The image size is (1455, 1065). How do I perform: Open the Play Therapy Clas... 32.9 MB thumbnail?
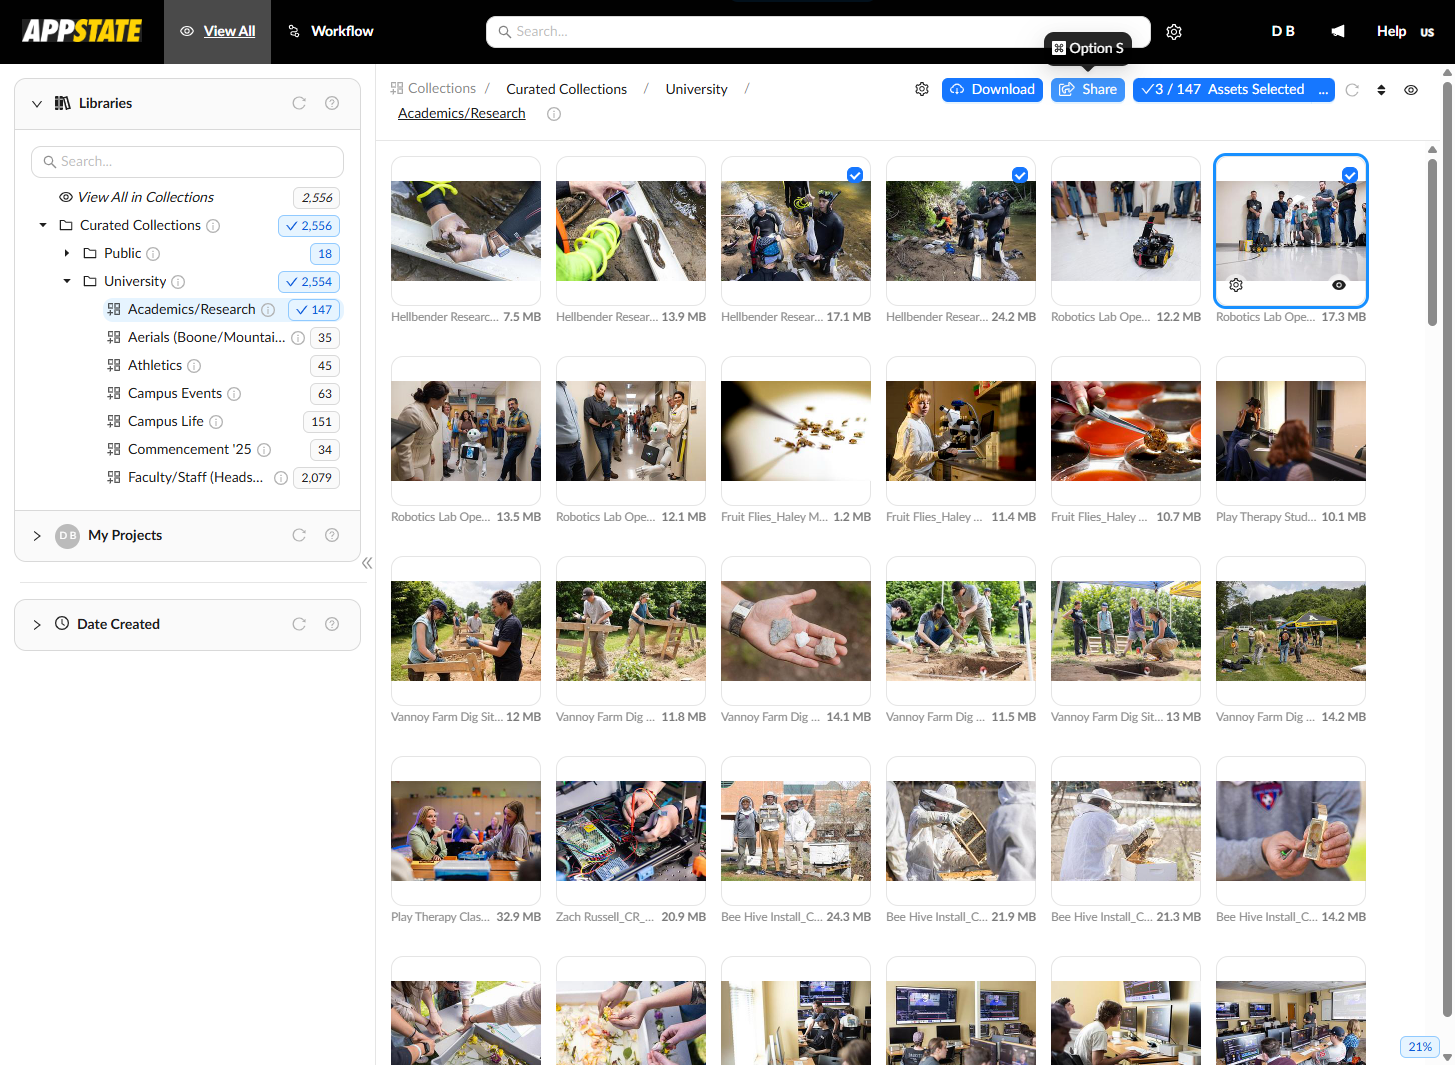466,831
